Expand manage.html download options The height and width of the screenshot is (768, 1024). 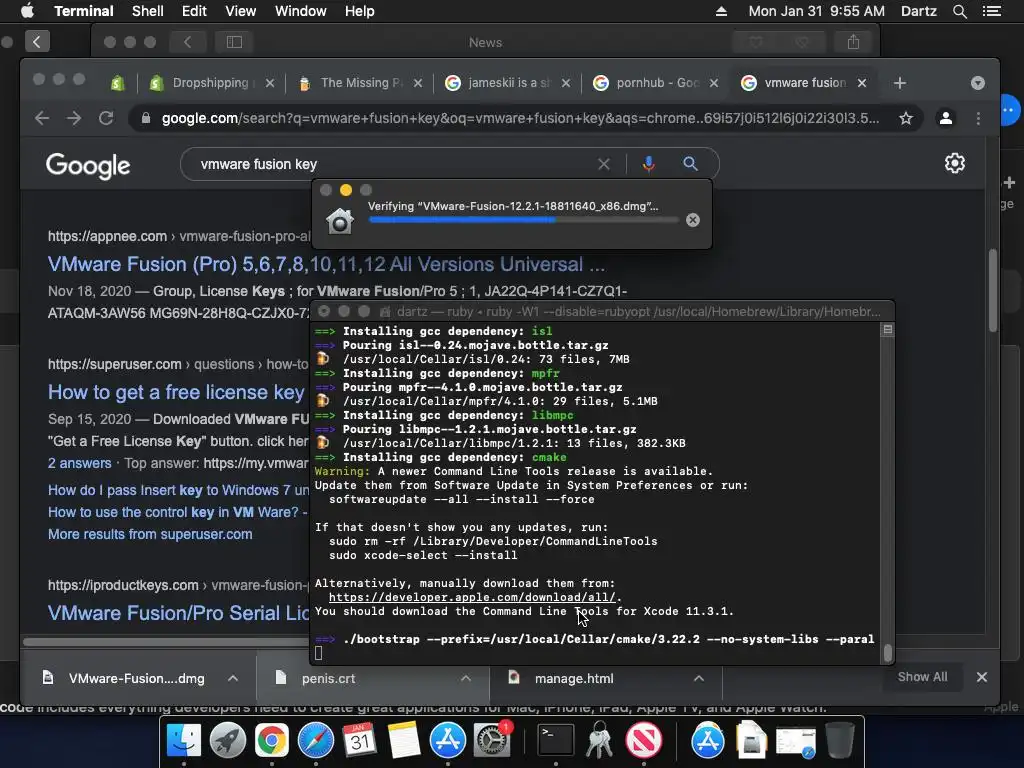[699, 679]
